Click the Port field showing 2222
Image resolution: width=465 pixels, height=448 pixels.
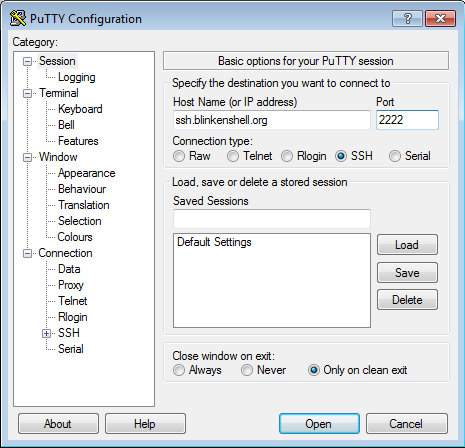click(407, 120)
